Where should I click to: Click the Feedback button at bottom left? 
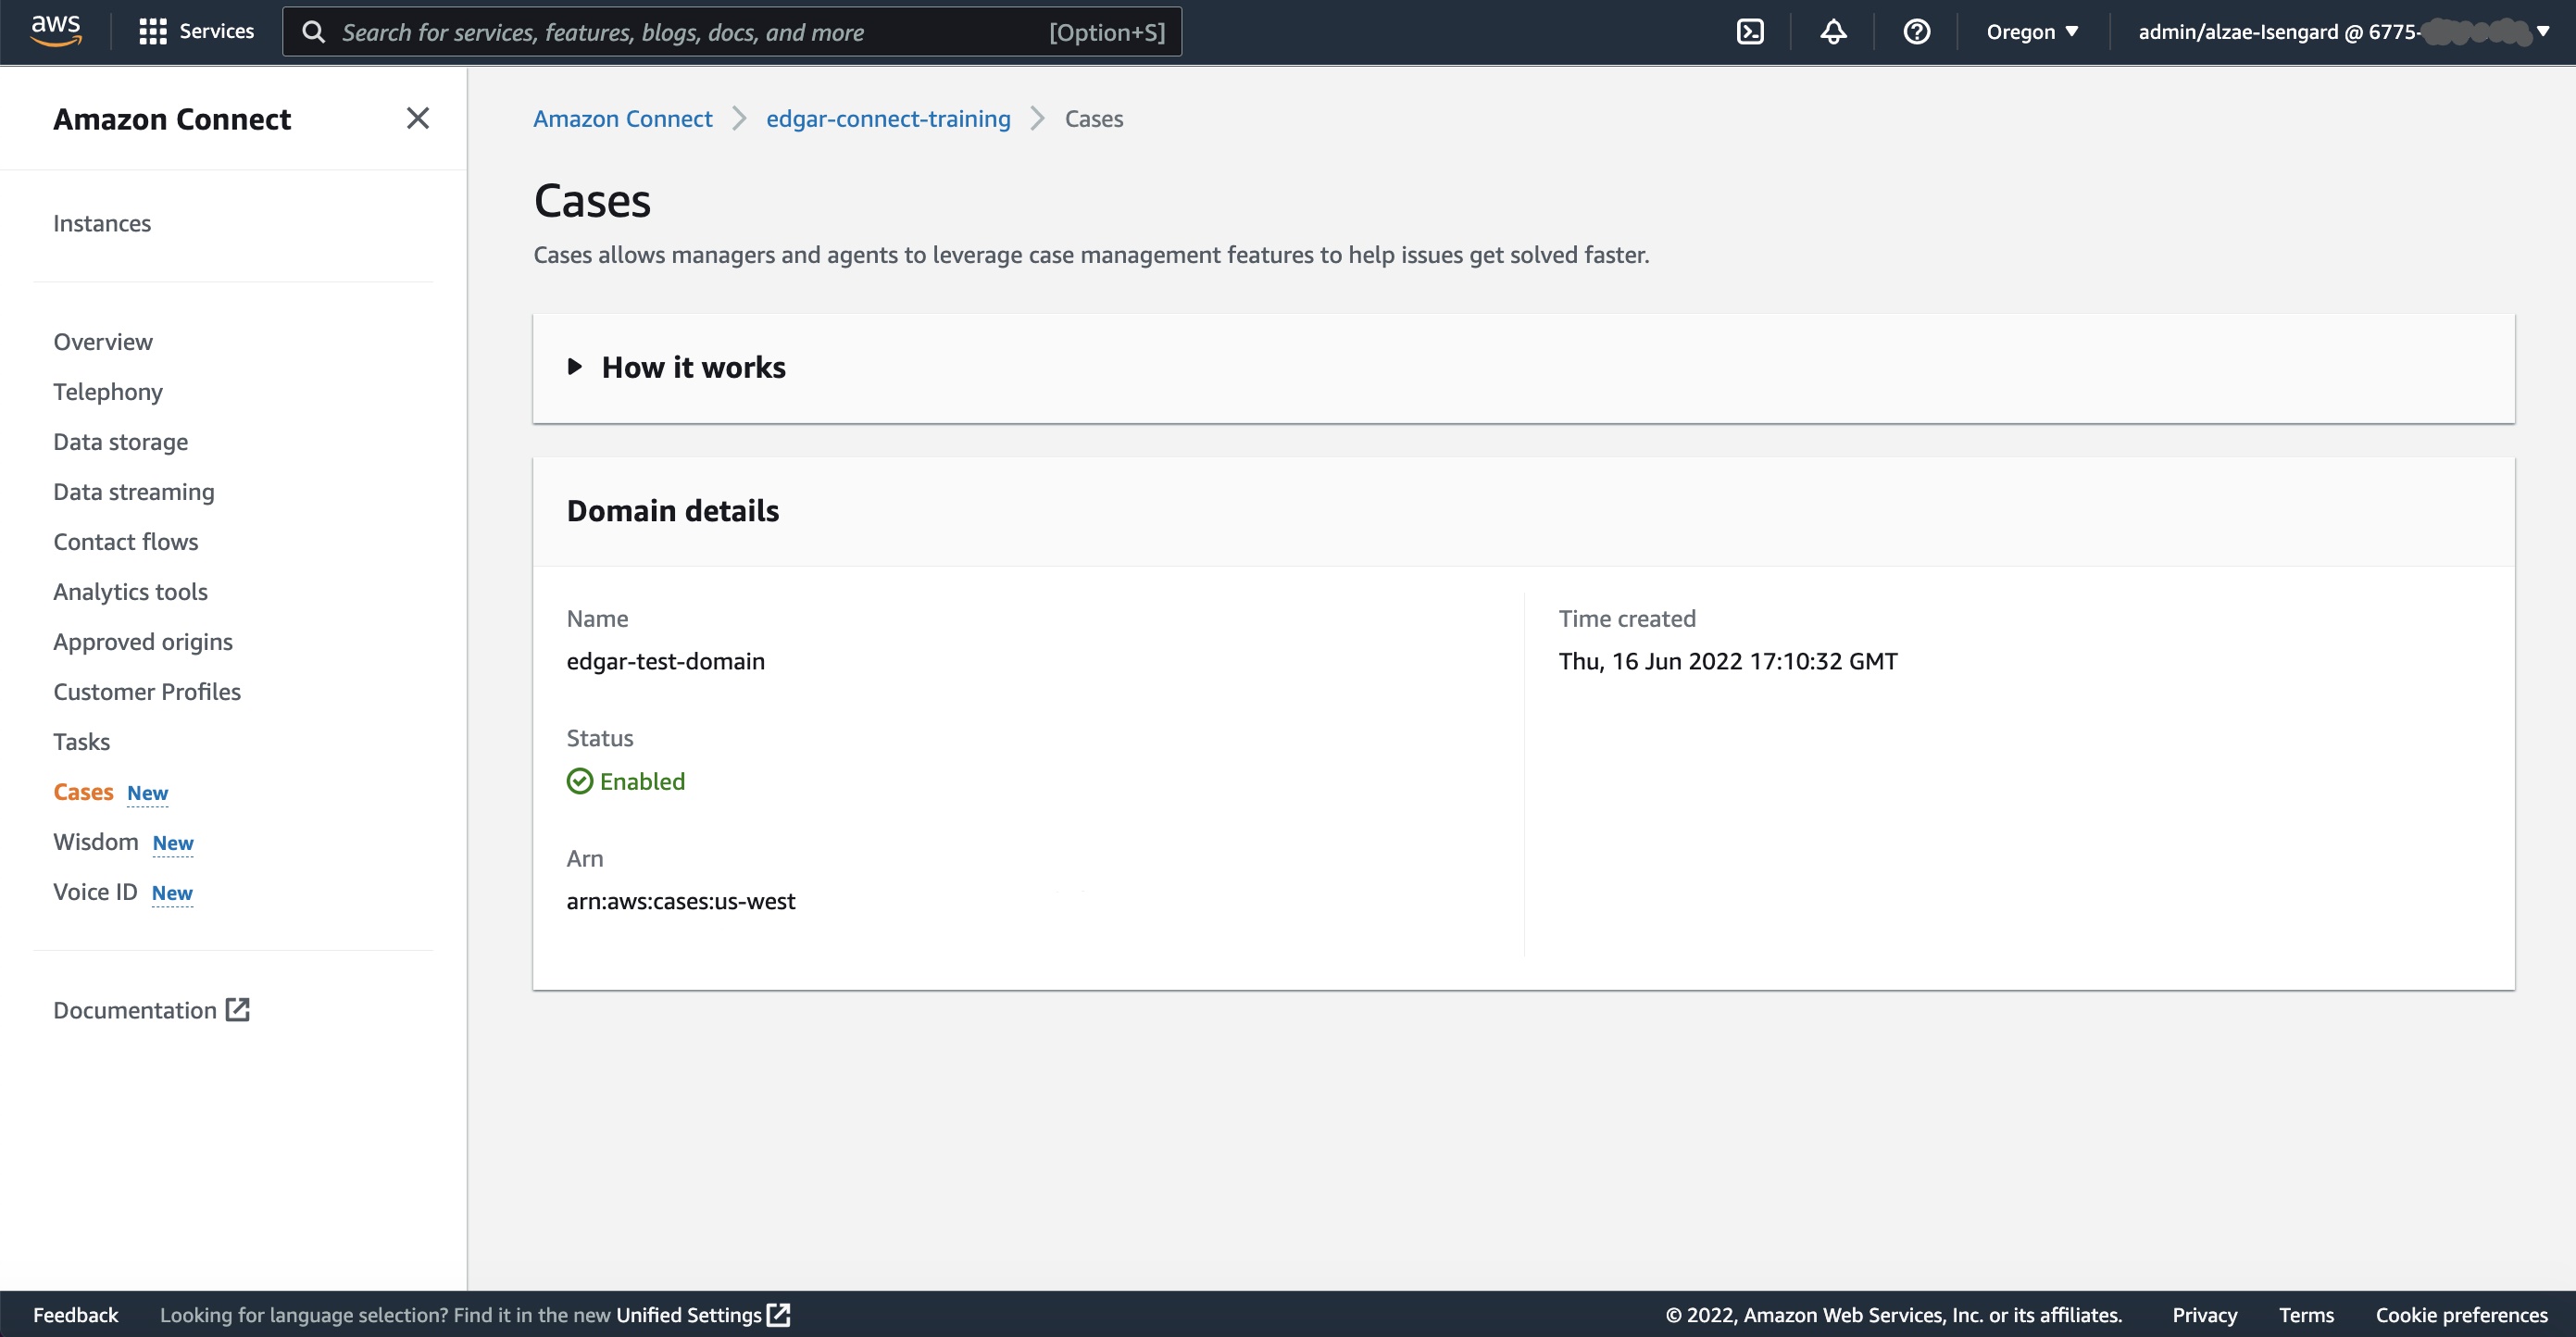[75, 1315]
